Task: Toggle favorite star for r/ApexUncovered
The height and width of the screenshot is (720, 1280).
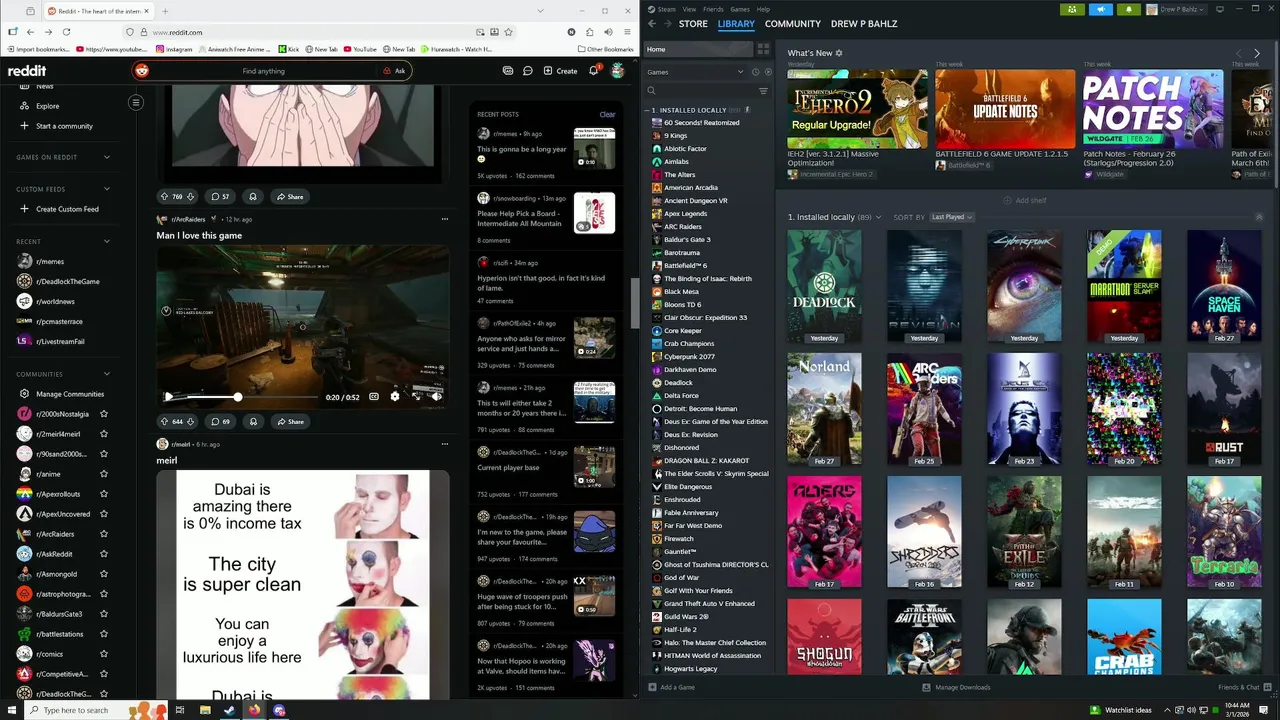Action: [104, 514]
